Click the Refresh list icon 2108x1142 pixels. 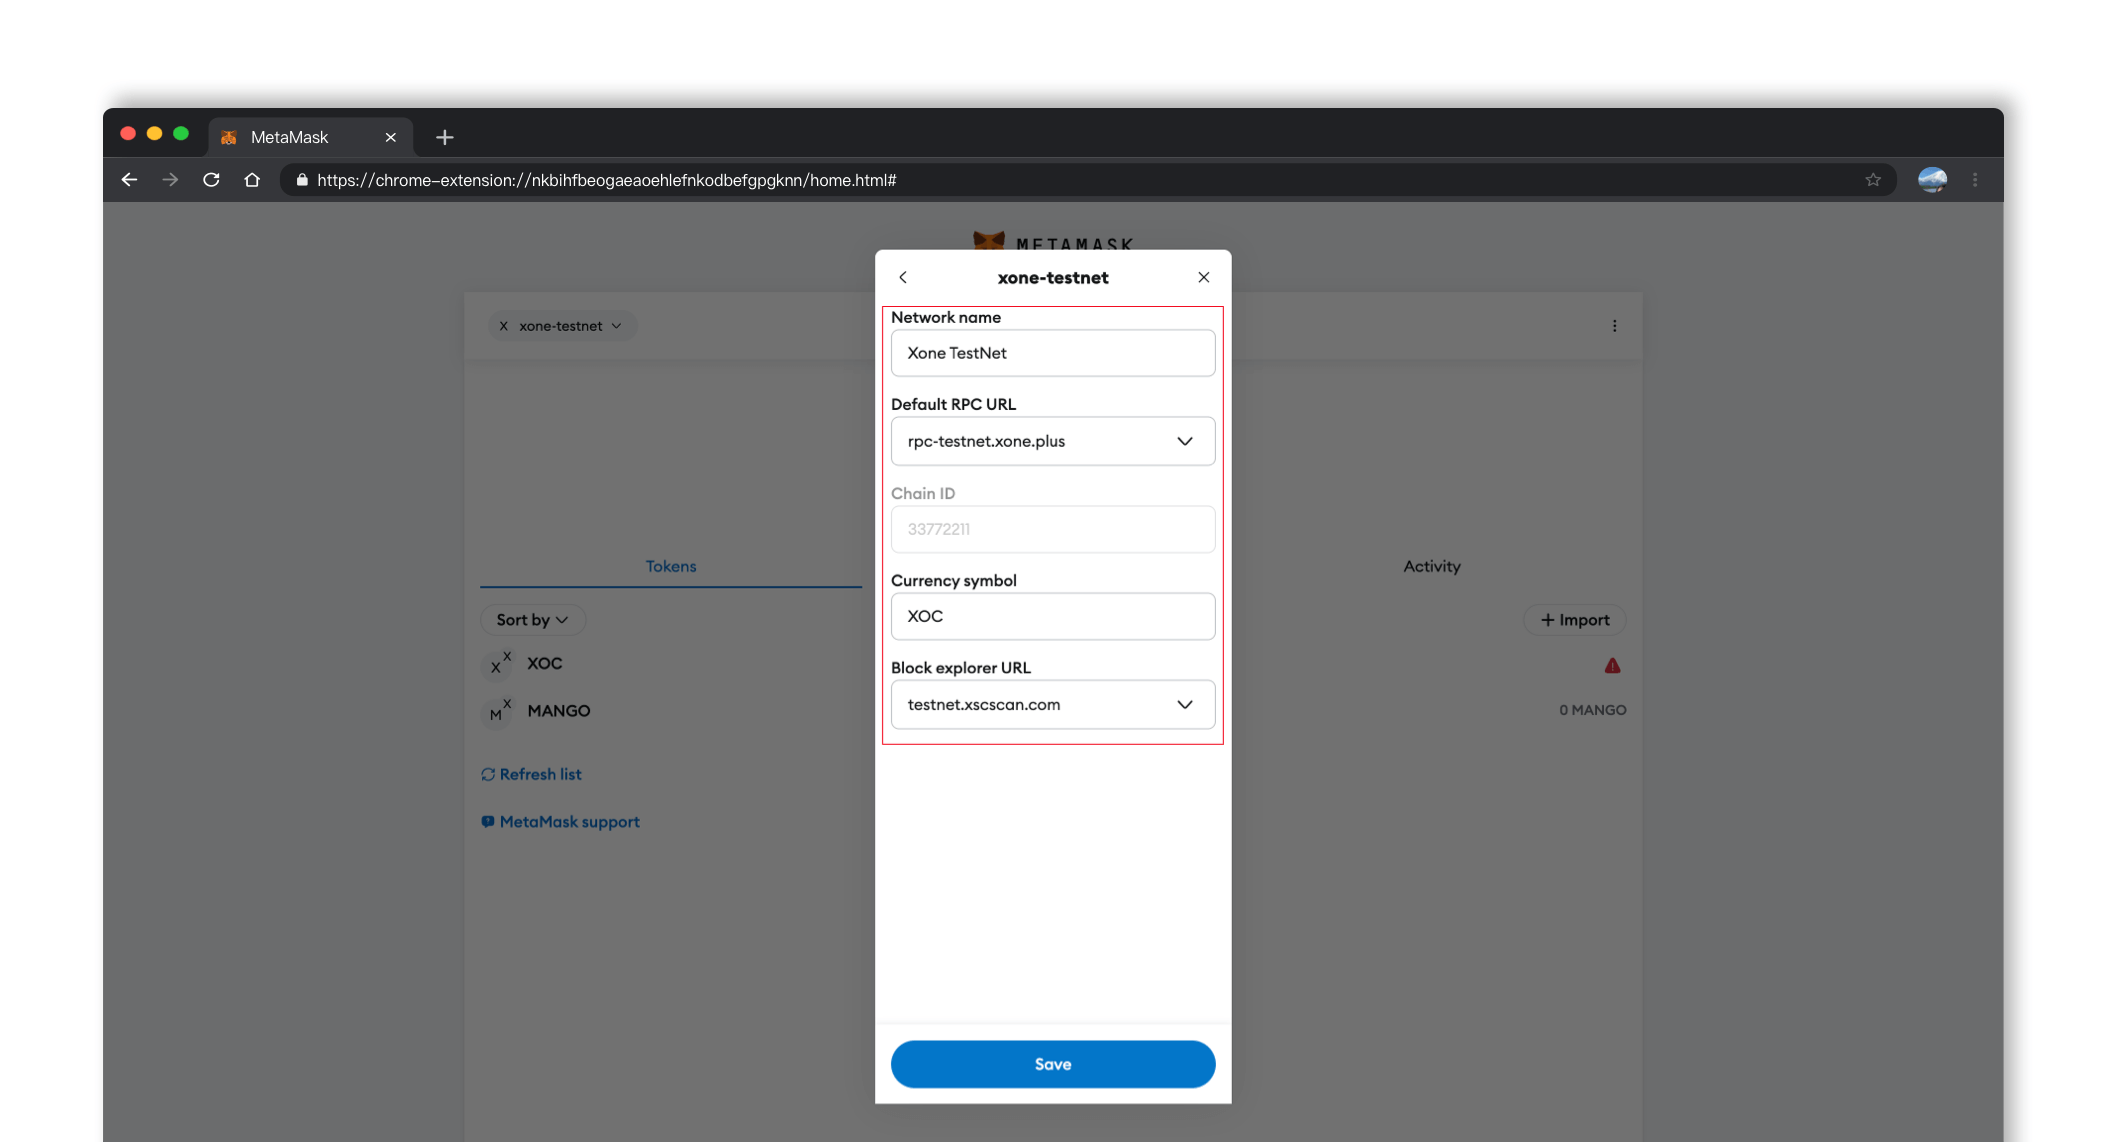488,774
